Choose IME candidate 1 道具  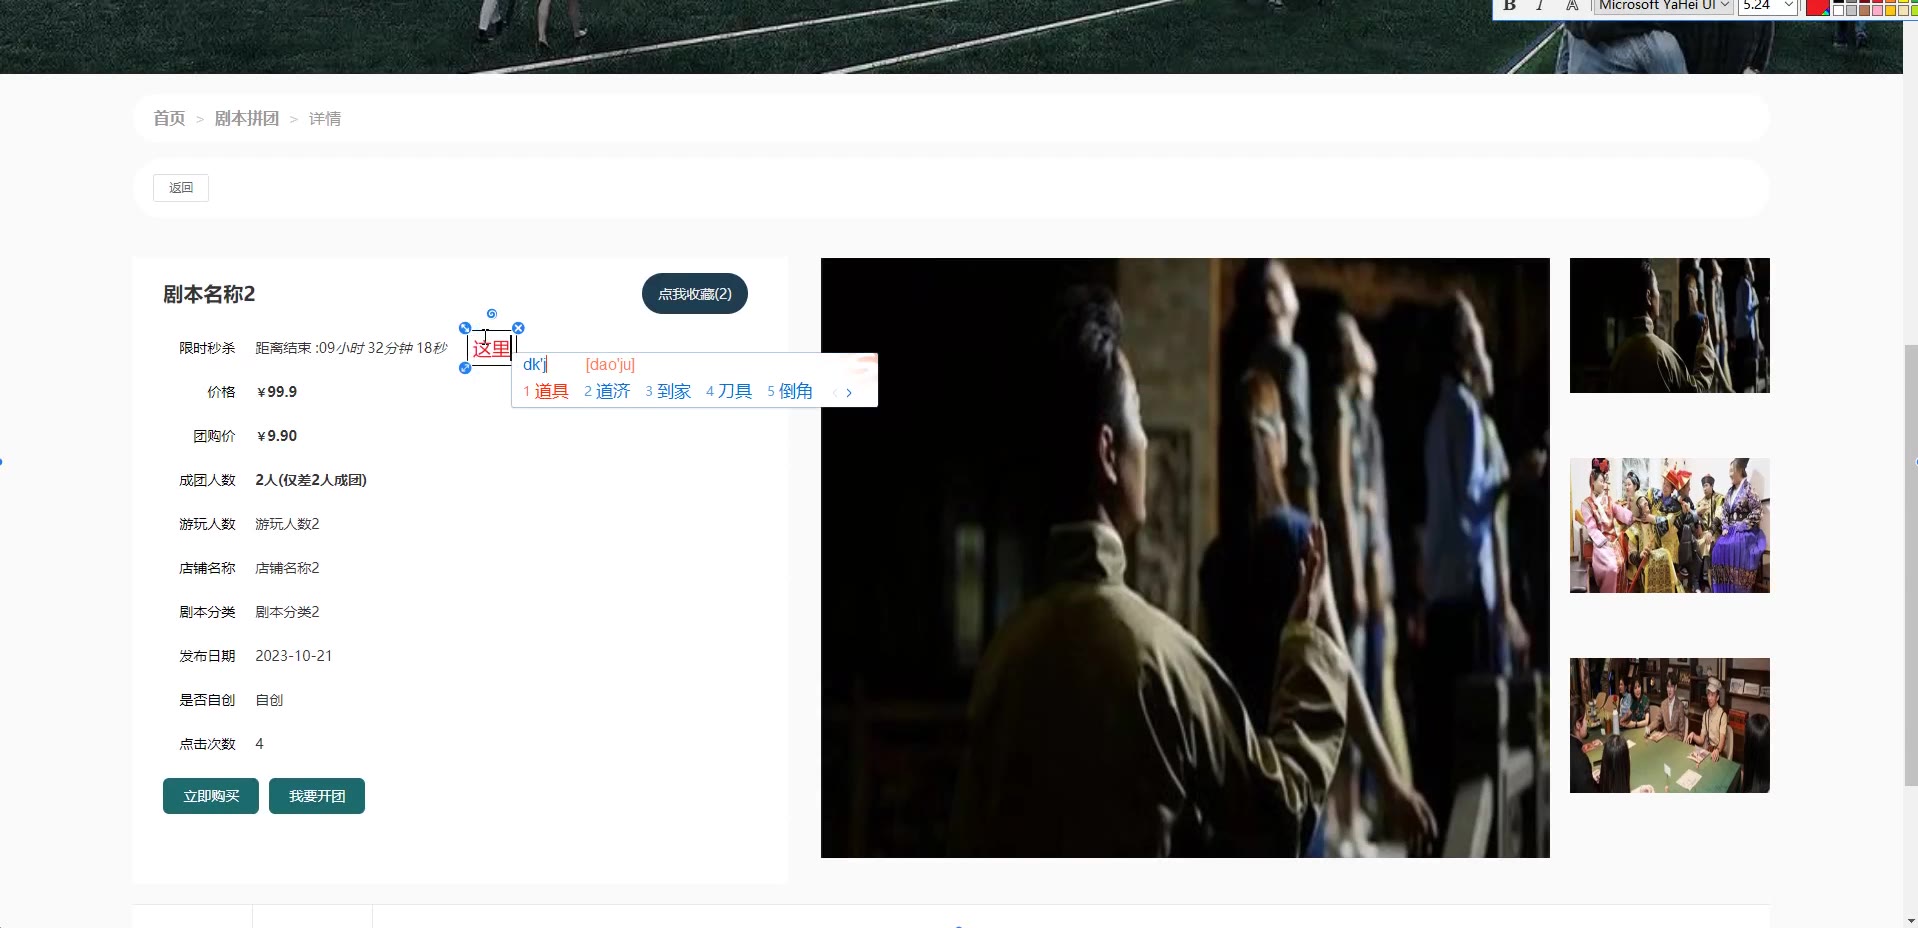click(546, 391)
